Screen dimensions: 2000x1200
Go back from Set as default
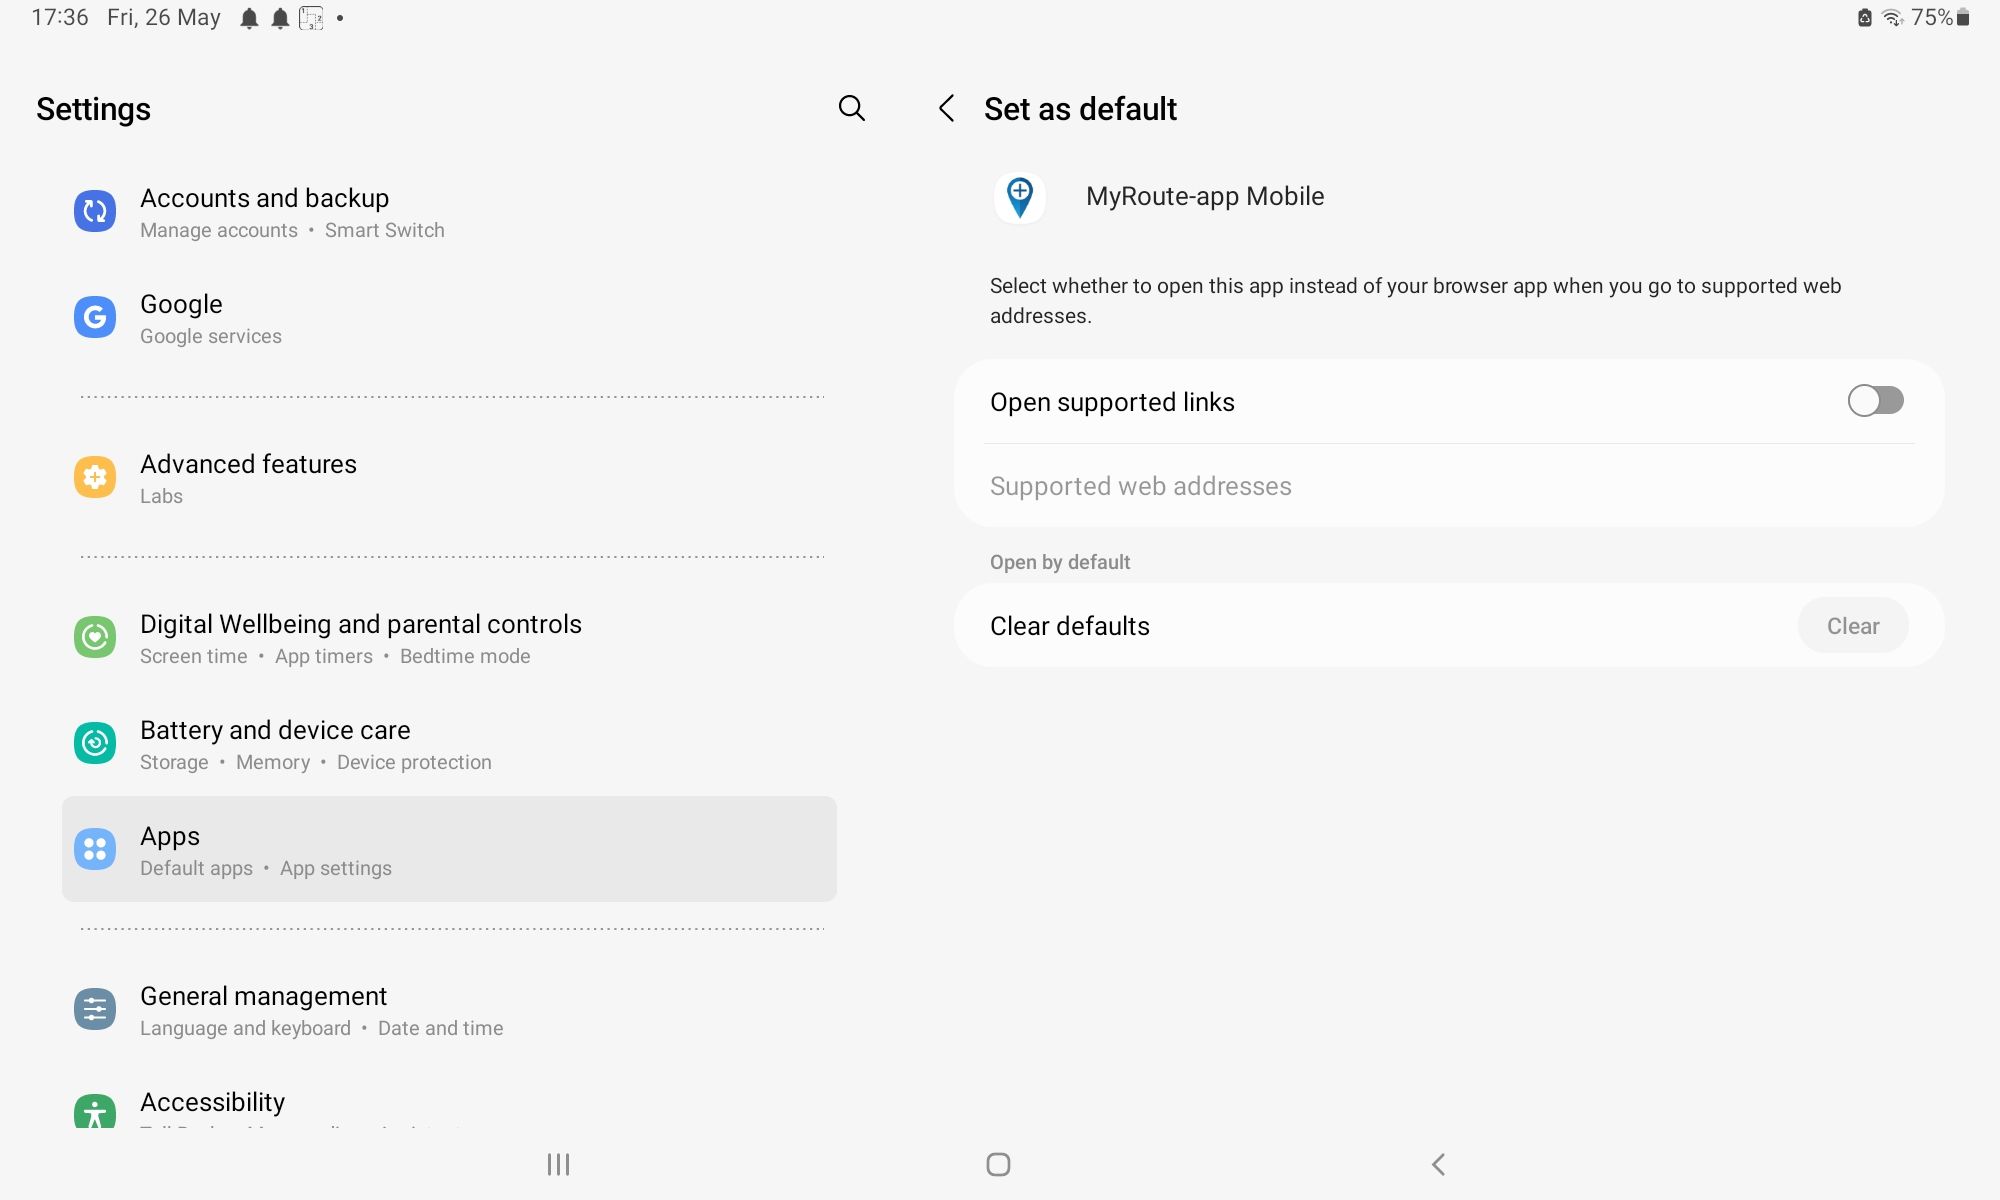coord(946,108)
